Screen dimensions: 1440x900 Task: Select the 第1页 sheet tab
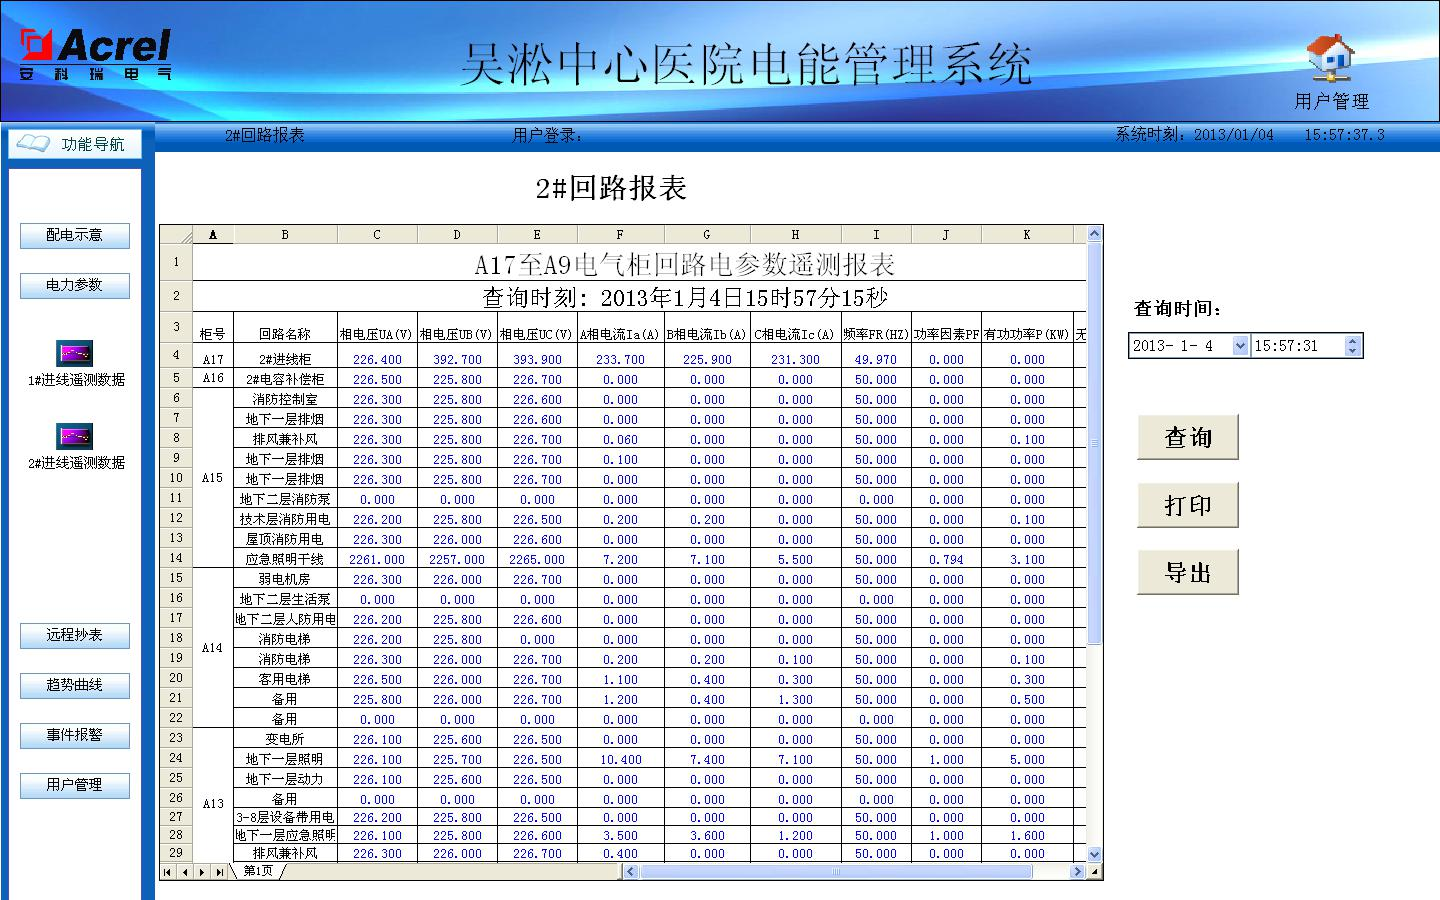(258, 871)
